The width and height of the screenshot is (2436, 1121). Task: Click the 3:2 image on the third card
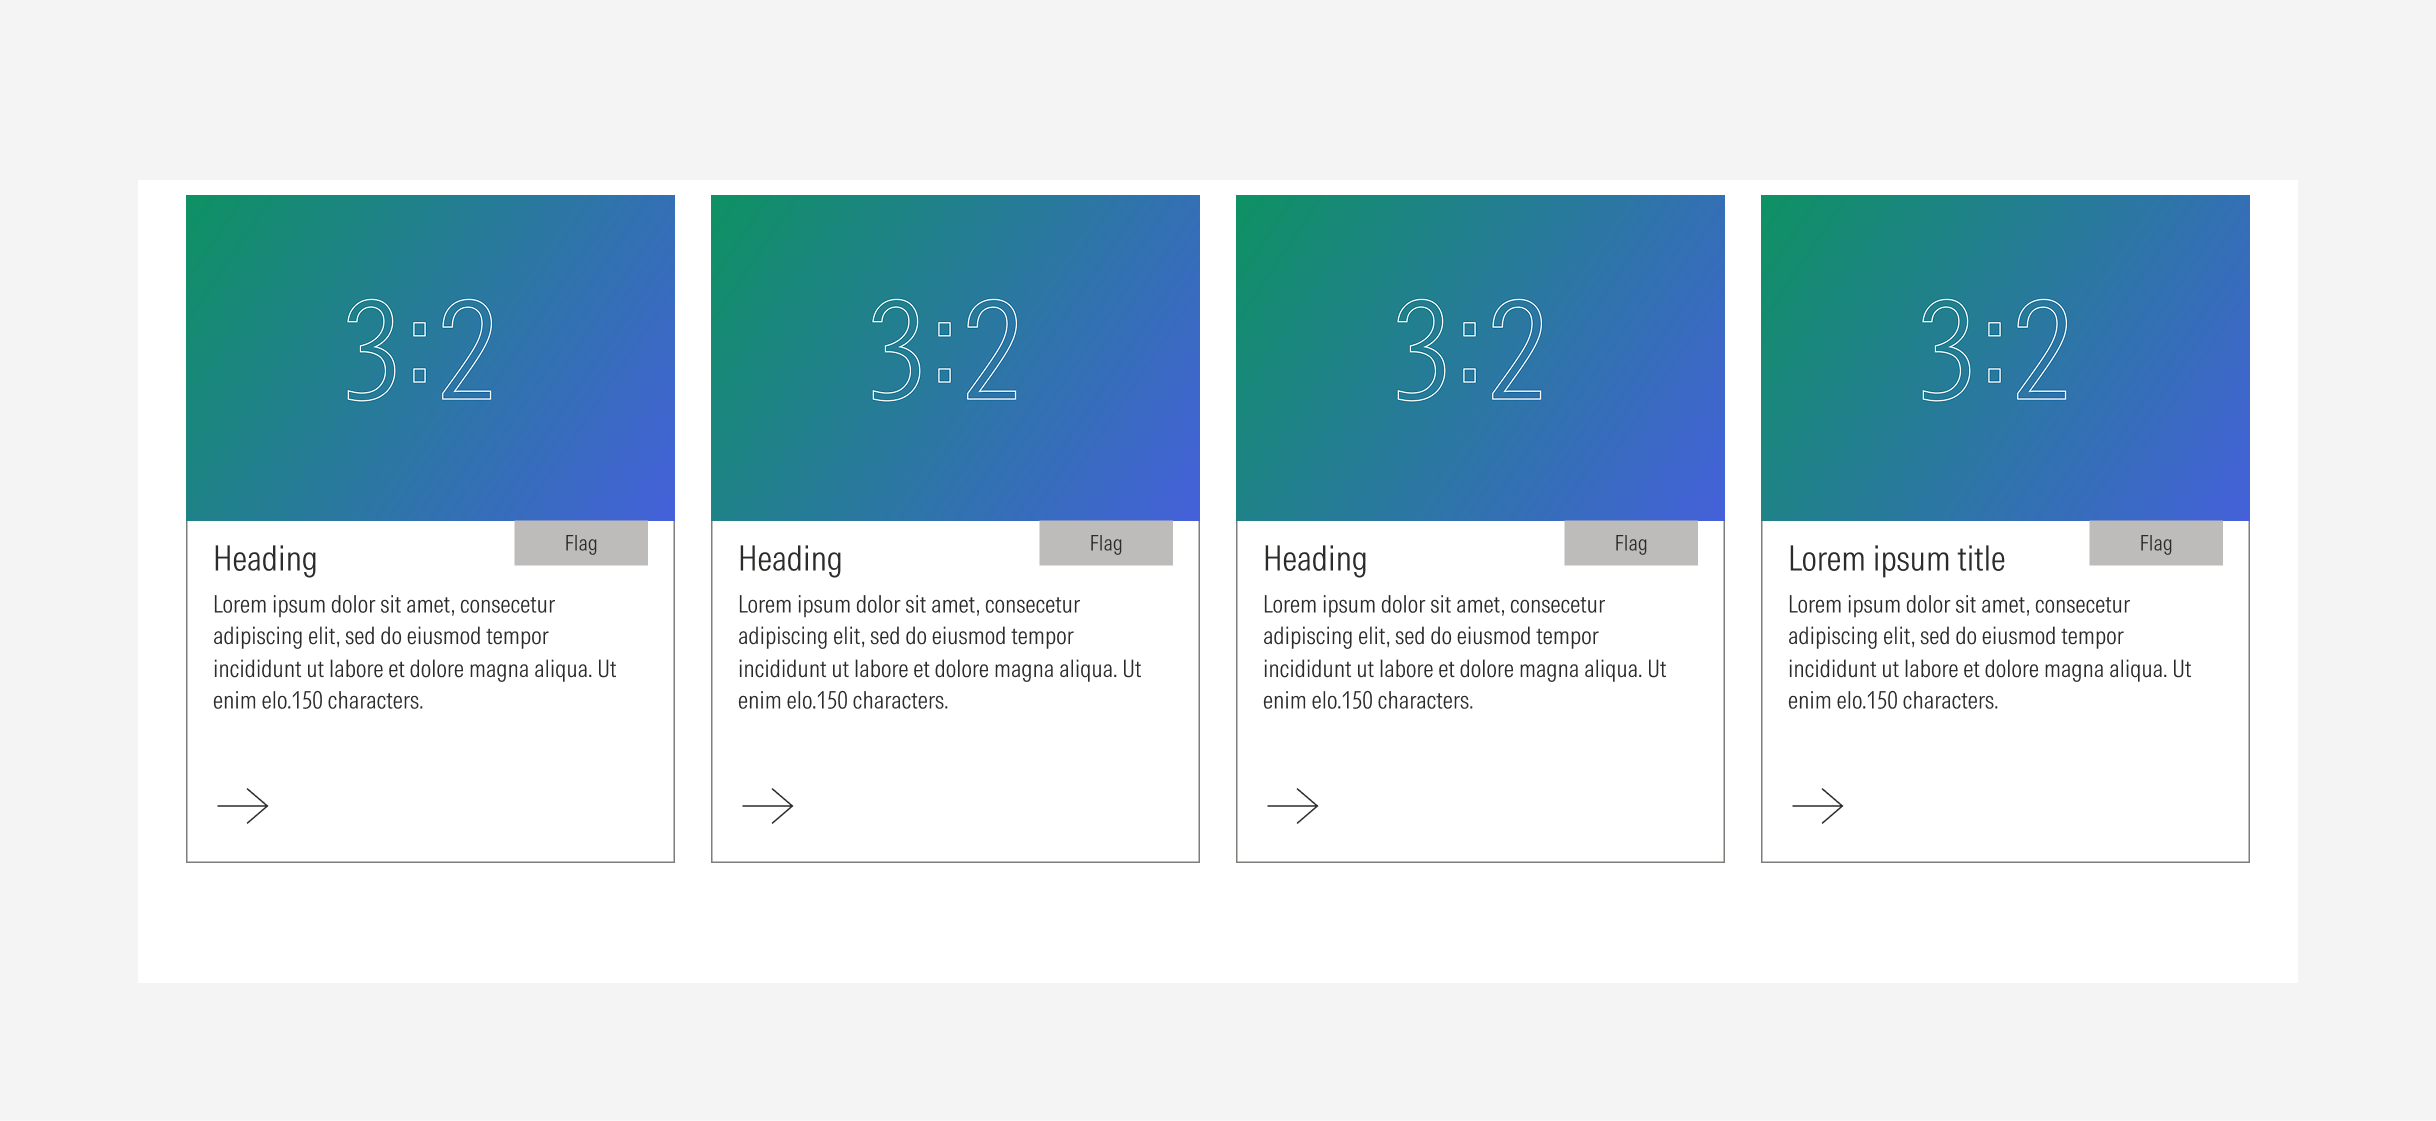click(x=1480, y=358)
